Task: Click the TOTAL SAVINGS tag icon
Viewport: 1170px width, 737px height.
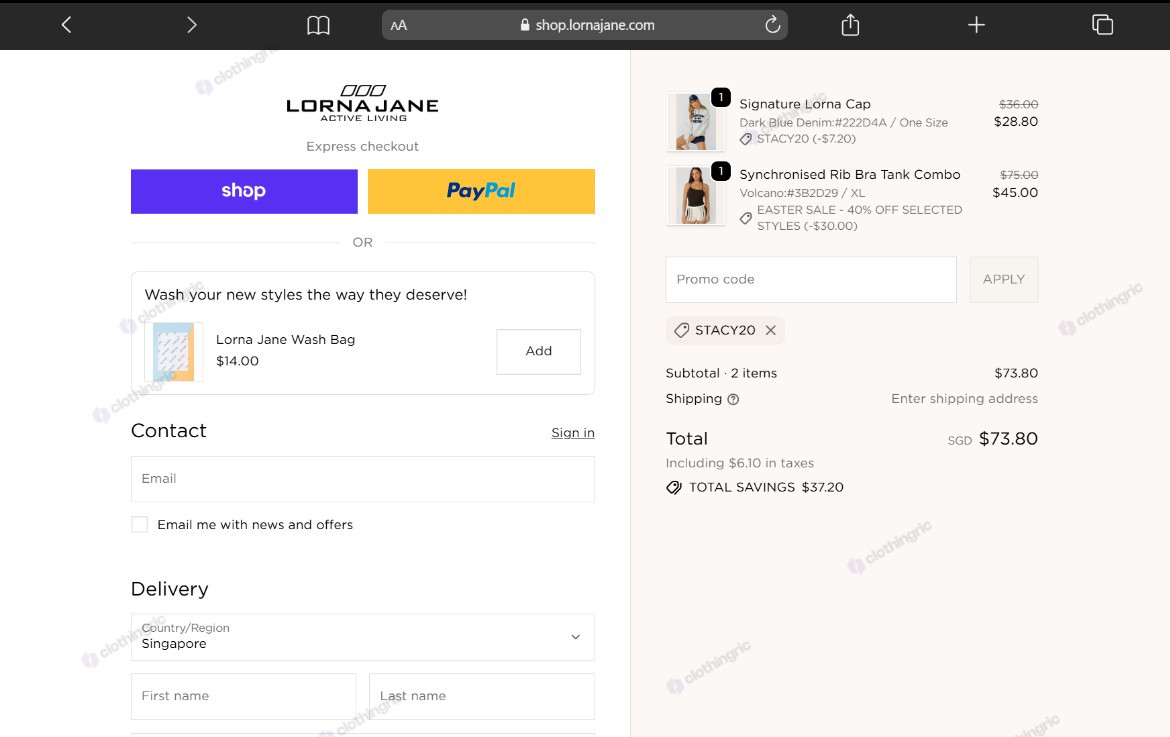Action: click(x=674, y=488)
